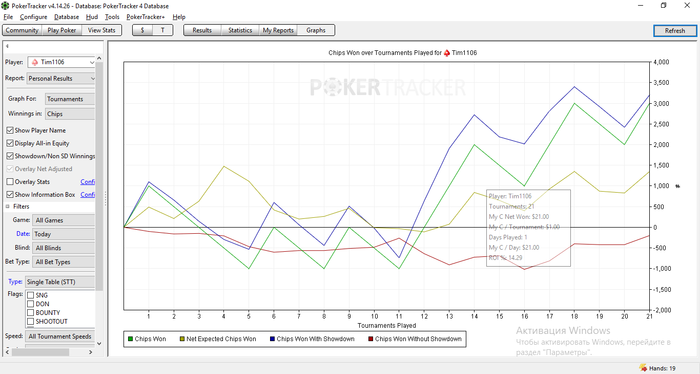Screen dimensions: 700x374
Task: Click the Type filter label
Action: [15, 282]
